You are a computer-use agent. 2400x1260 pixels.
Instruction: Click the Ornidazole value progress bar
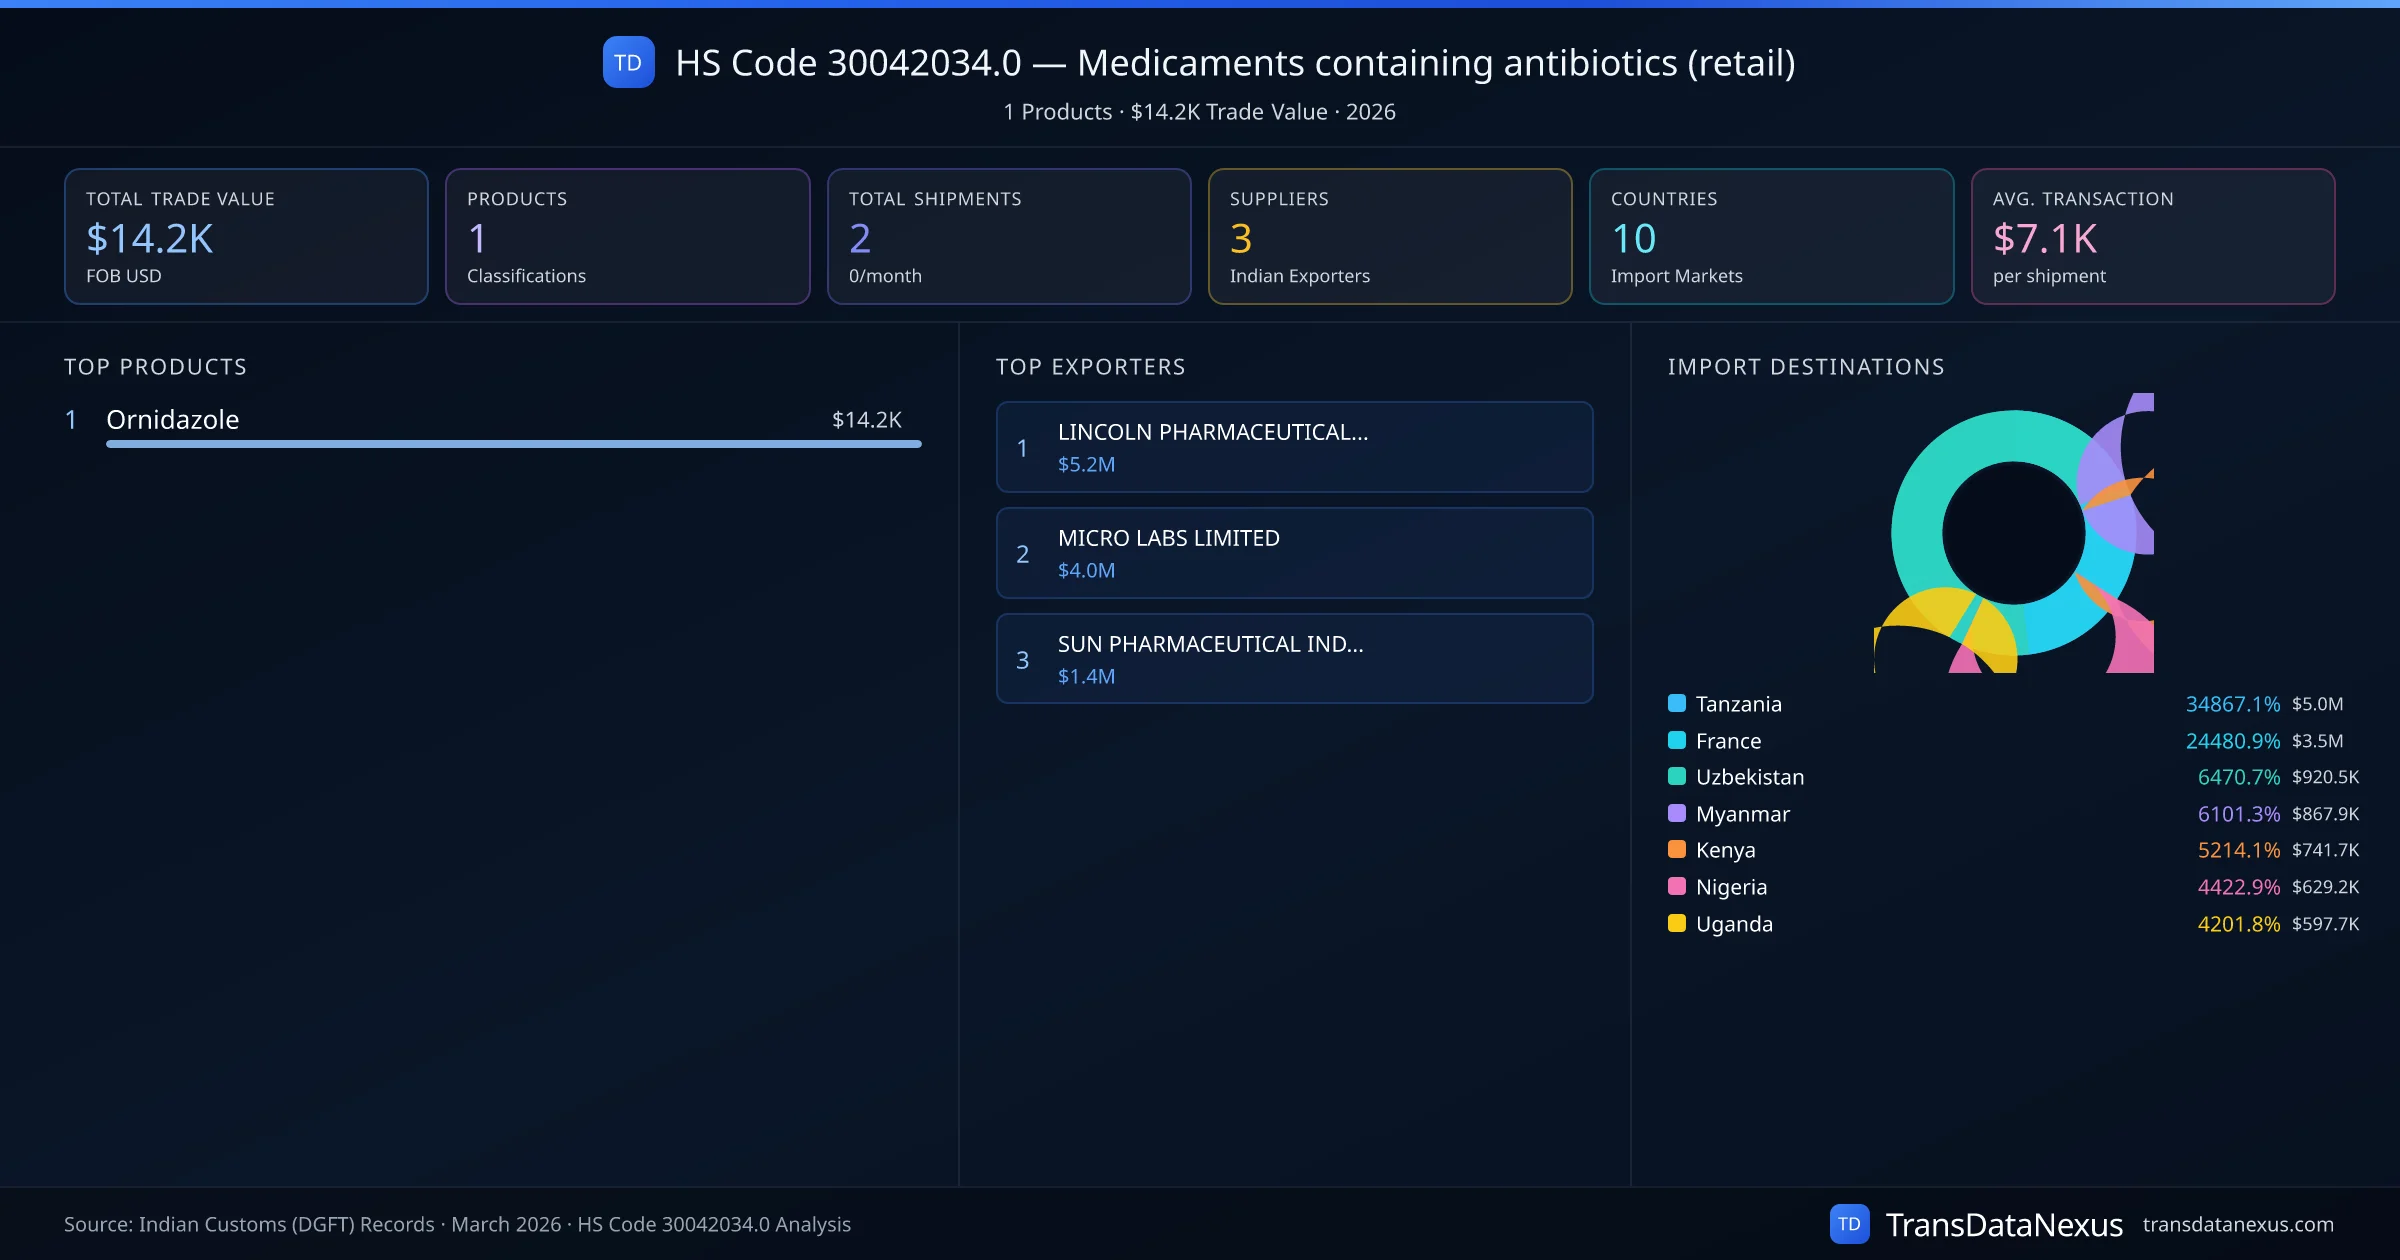513,444
